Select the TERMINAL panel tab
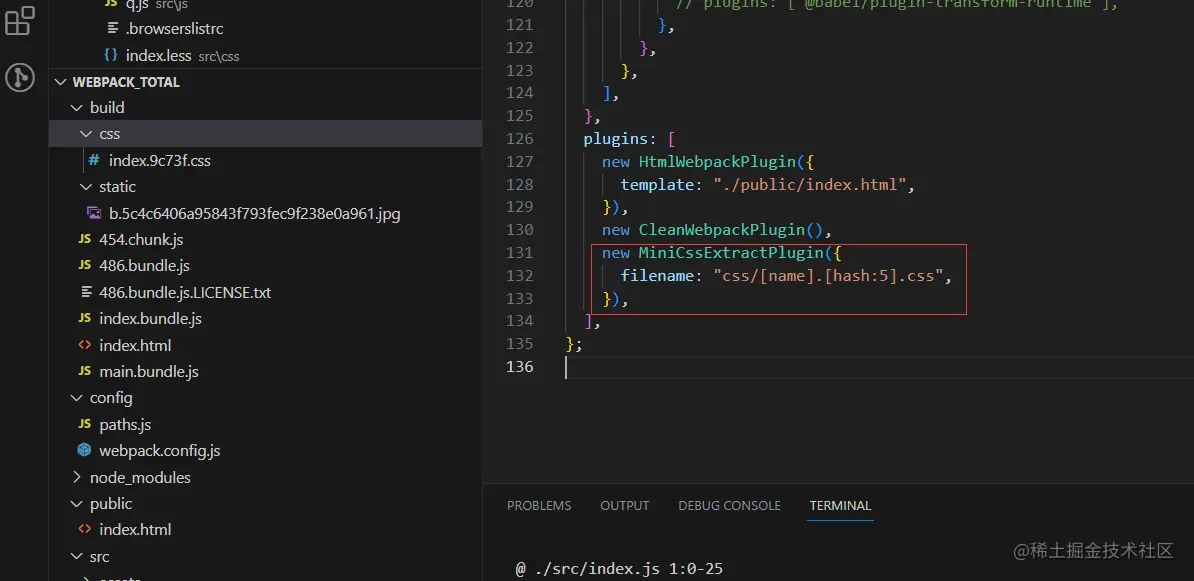This screenshot has height=581, width=1194. [x=840, y=506]
